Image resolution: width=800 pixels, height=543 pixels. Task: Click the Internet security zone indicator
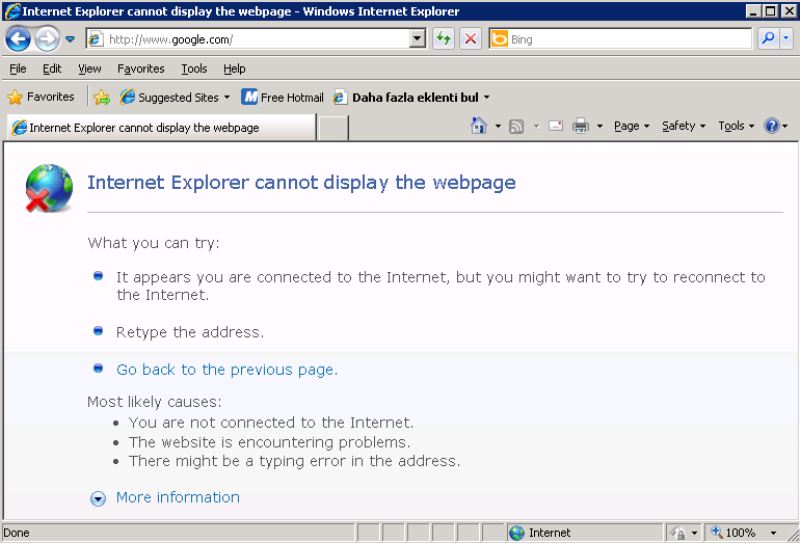click(x=585, y=533)
